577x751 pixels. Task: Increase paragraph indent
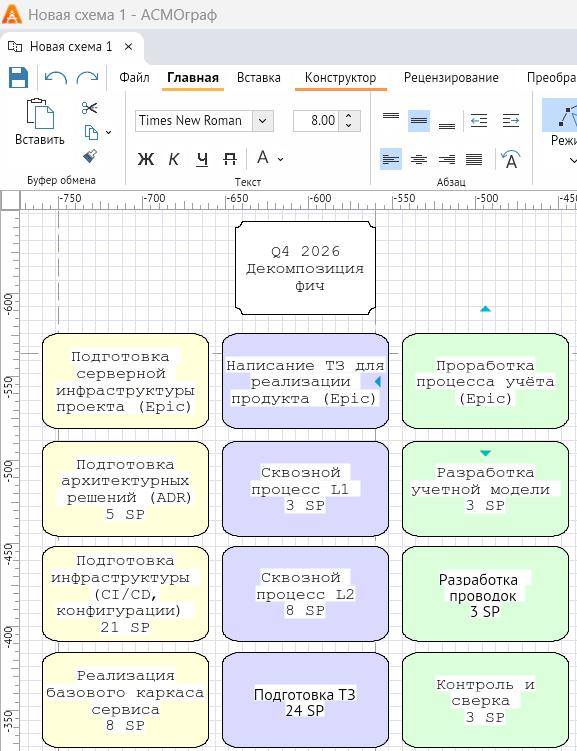pyautogui.click(x=511, y=121)
